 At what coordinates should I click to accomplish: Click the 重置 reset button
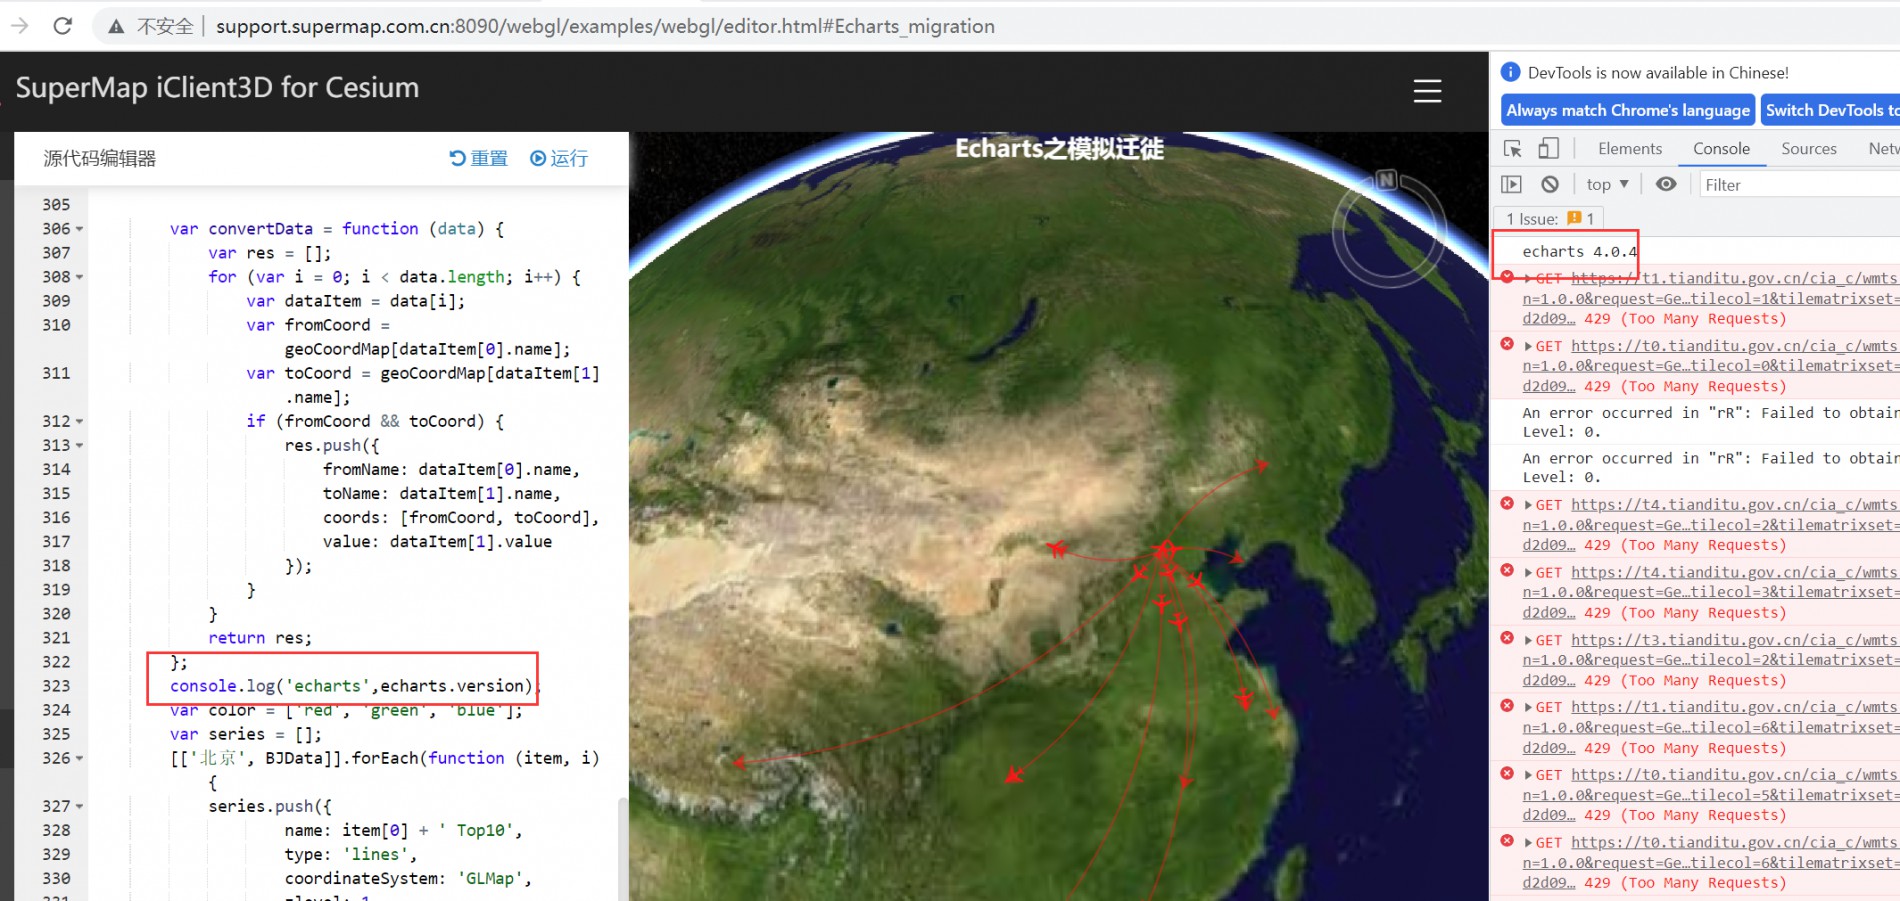coord(479,158)
